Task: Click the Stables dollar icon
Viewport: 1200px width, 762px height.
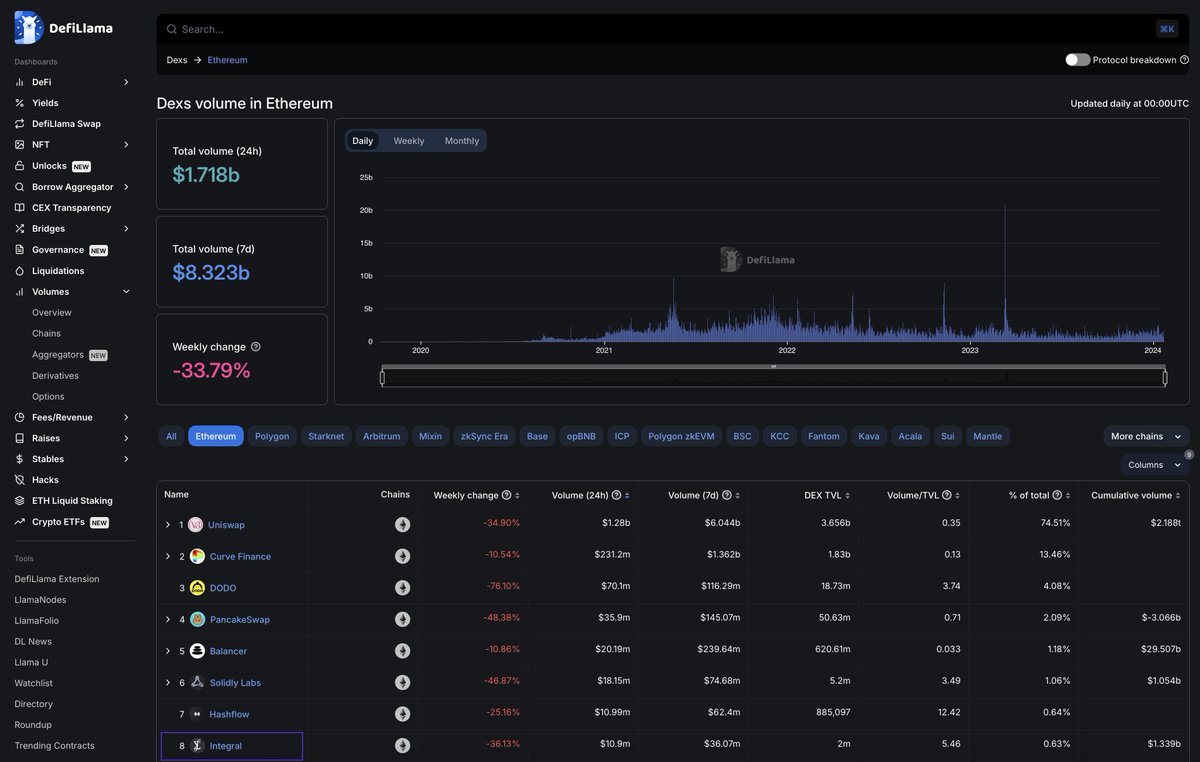Action: tap(20, 459)
